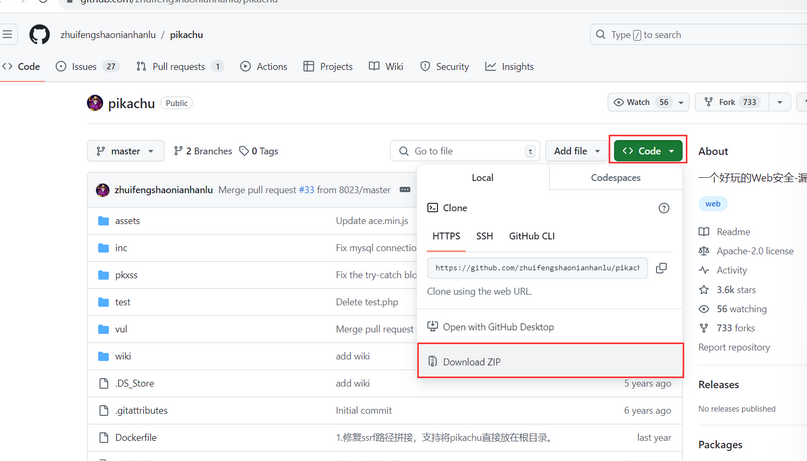
Task: Click the Dockerfile file icon
Action: [x=103, y=437]
